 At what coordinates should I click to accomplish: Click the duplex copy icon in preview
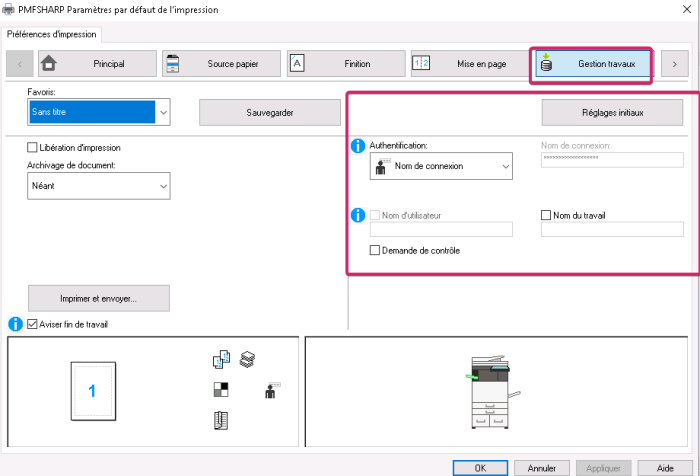(221, 360)
